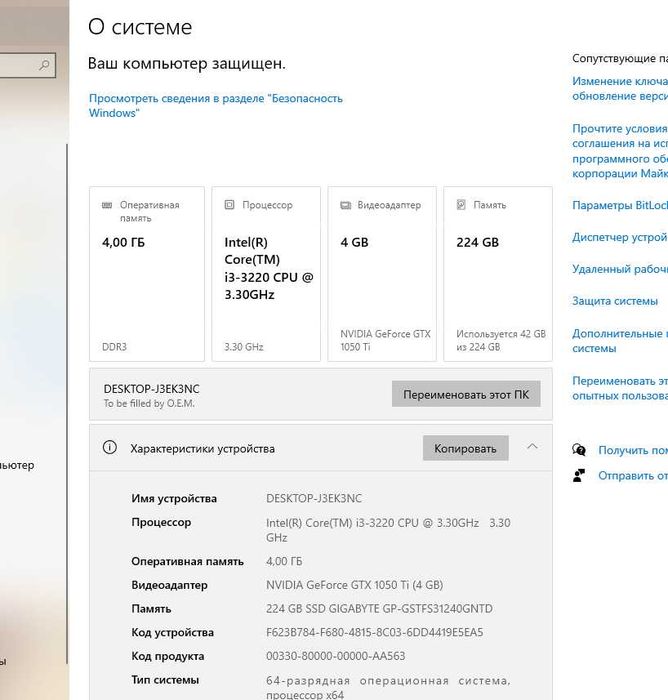Screen dimensions: 668x700
Task: Click the RAM memory chip icon
Action: (x=107, y=205)
